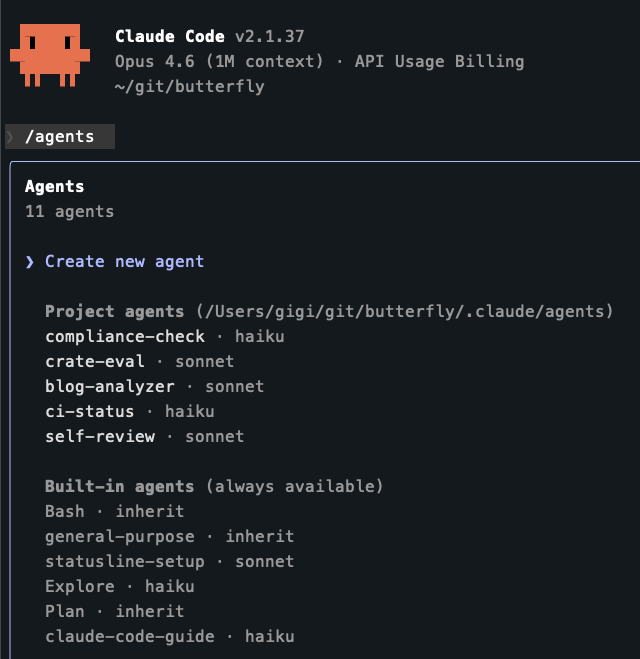Click the Claude Code version number text
This screenshot has height=659, width=640.
270,37
